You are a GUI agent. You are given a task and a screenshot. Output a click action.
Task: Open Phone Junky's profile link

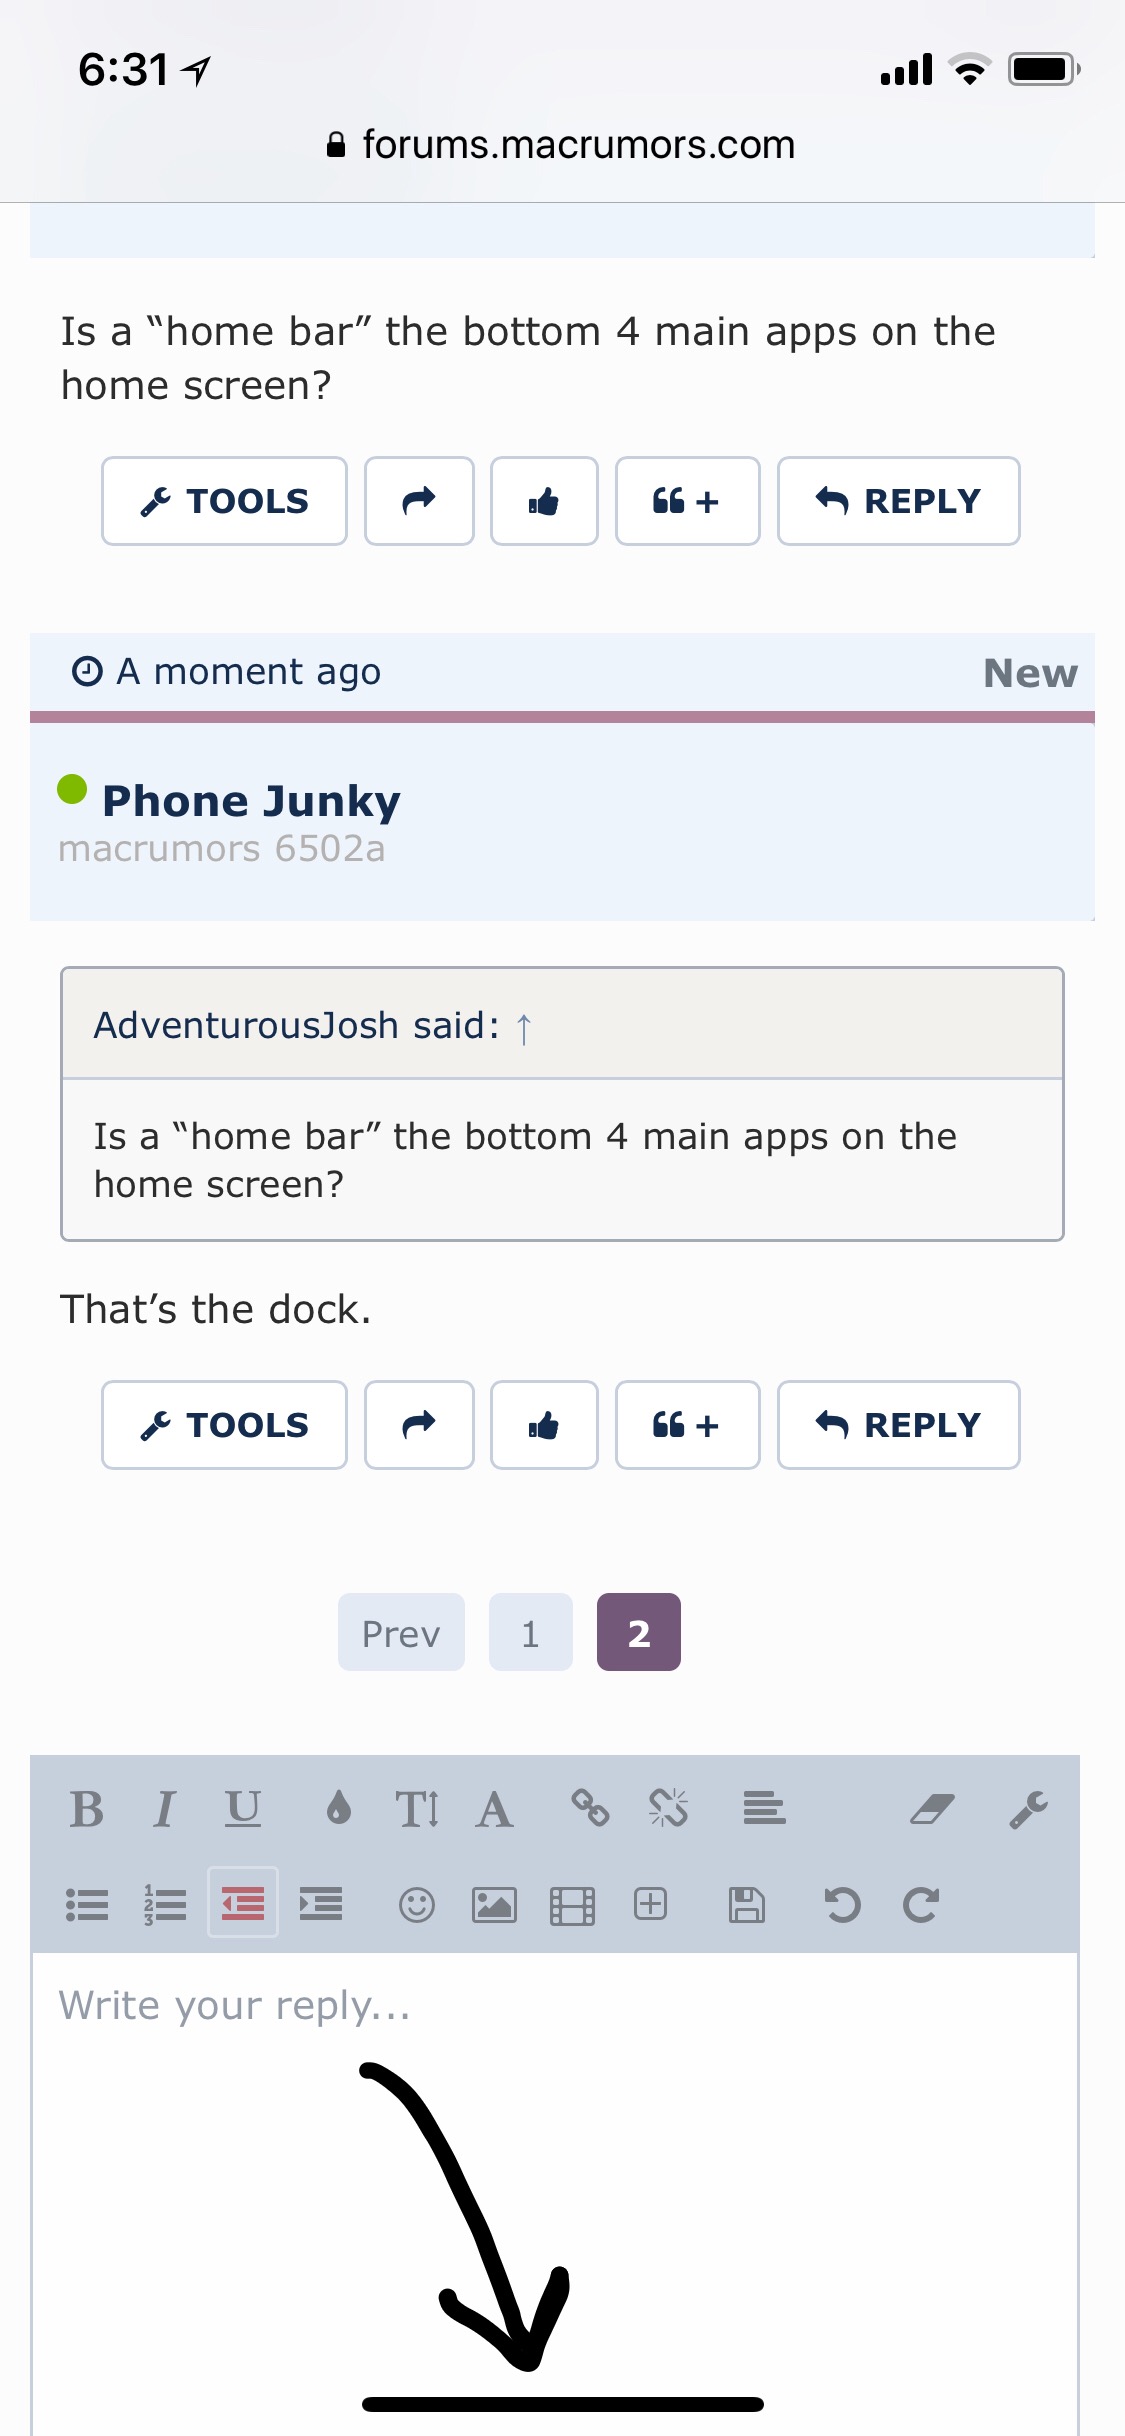[x=251, y=801]
